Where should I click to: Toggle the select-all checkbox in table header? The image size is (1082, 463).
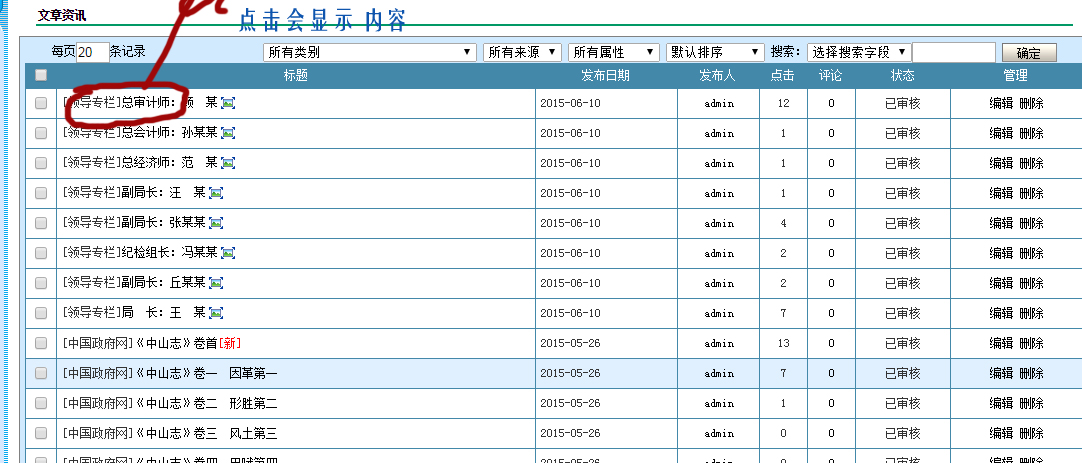[x=41, y=75]
